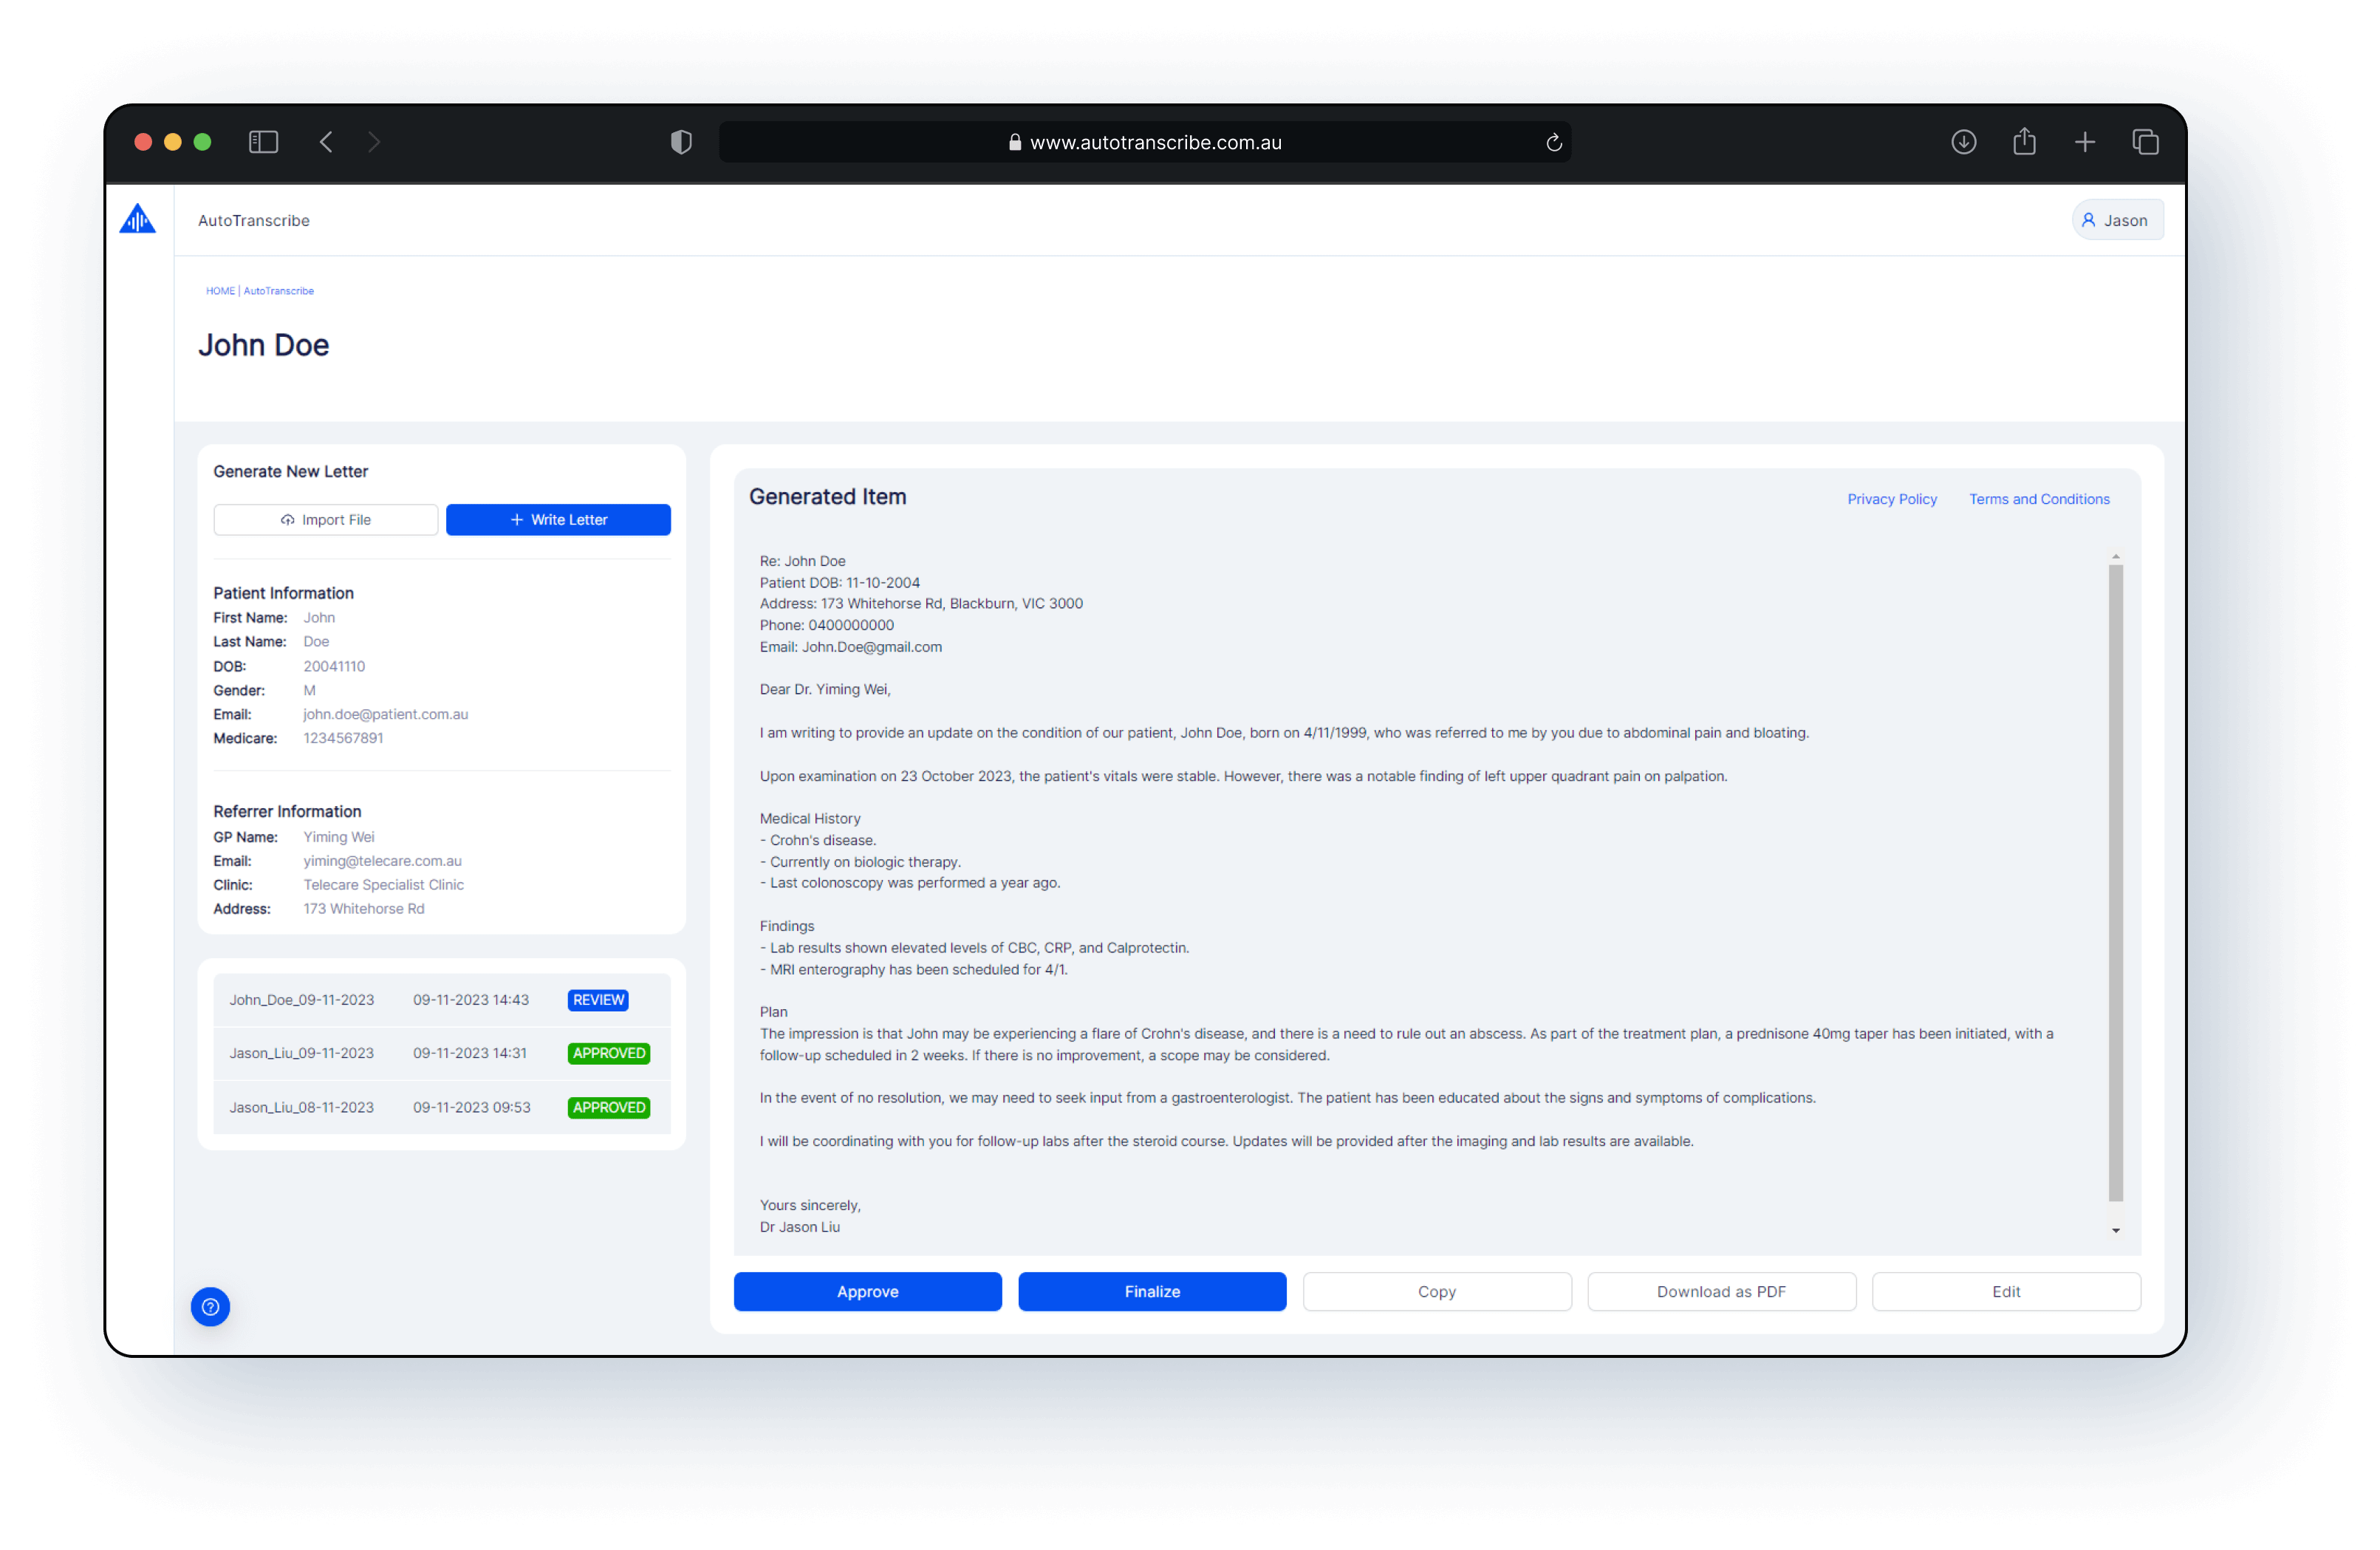Approve the generated letter

point(867,1291)
